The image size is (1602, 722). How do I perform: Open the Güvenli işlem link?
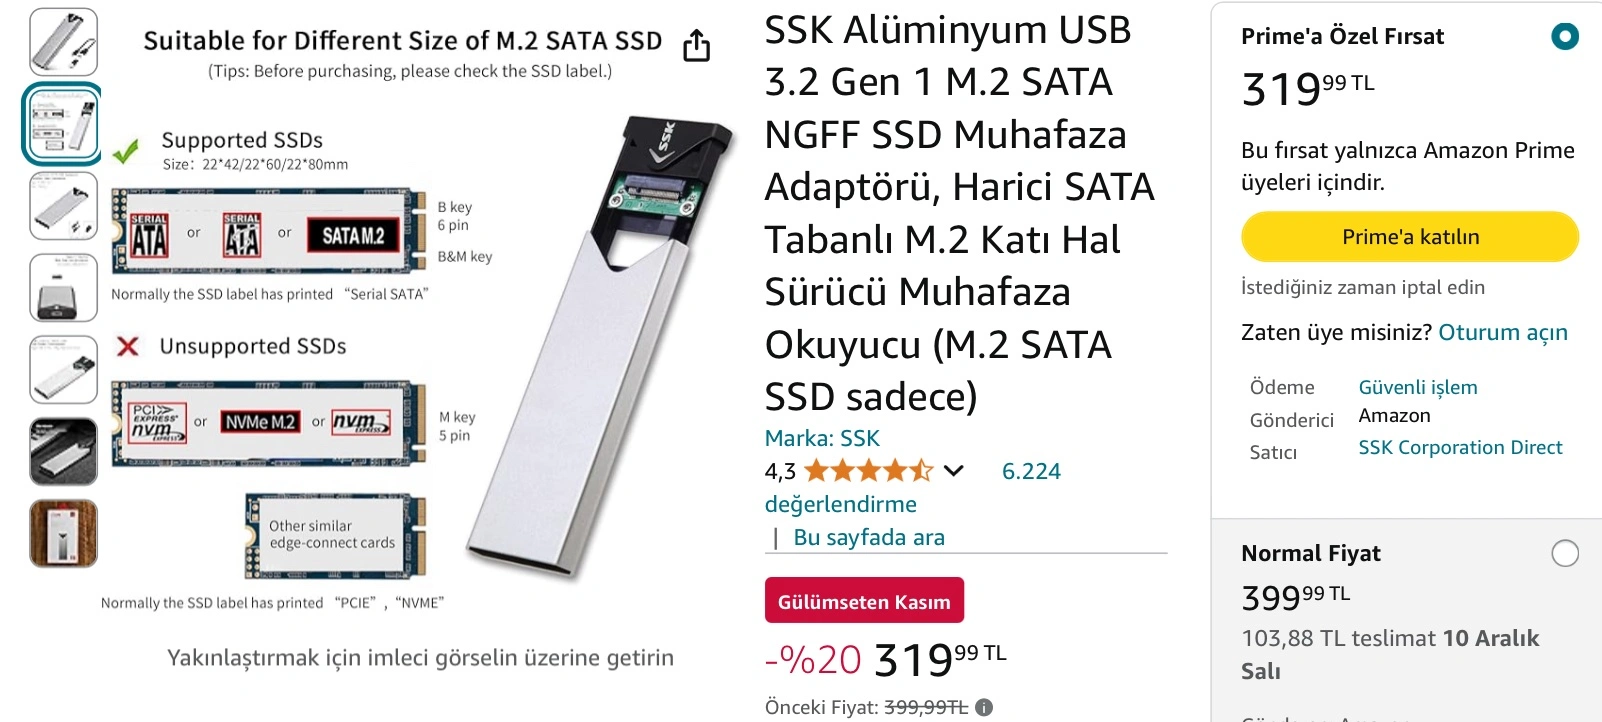(1418, 387)
